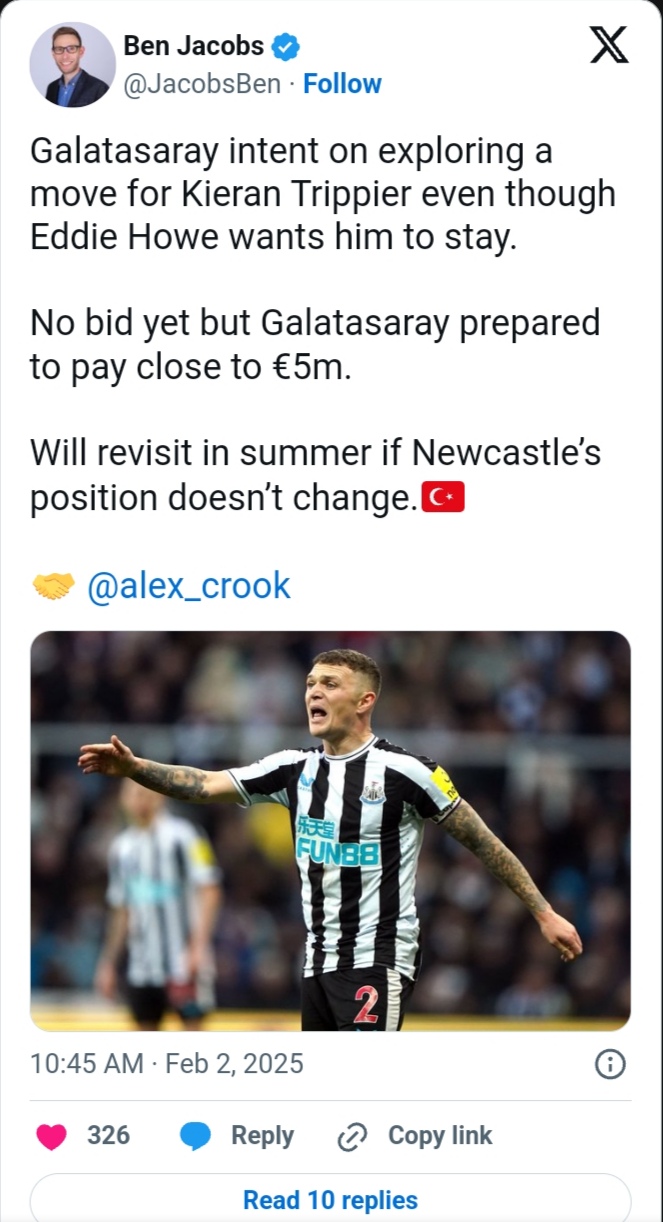Screen dimensions: 663x1222
Task: Open Ben Jacobs' profile picture
Action: tap(72, 64)
